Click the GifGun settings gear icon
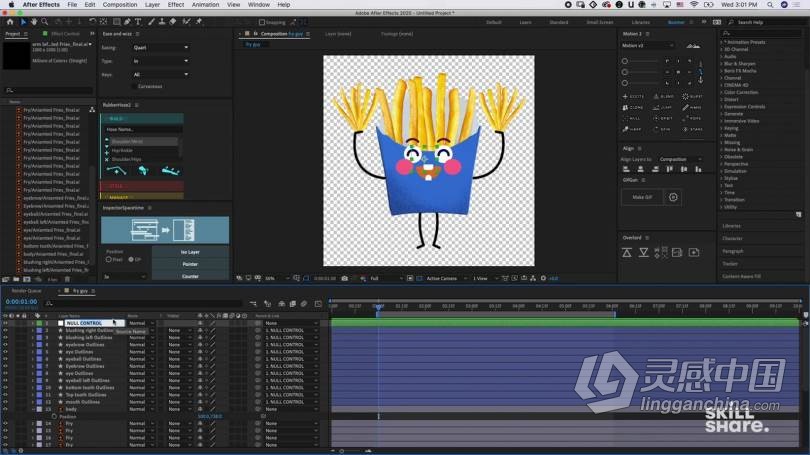This screenshot has height=455, width=810. tap(673, 197)
